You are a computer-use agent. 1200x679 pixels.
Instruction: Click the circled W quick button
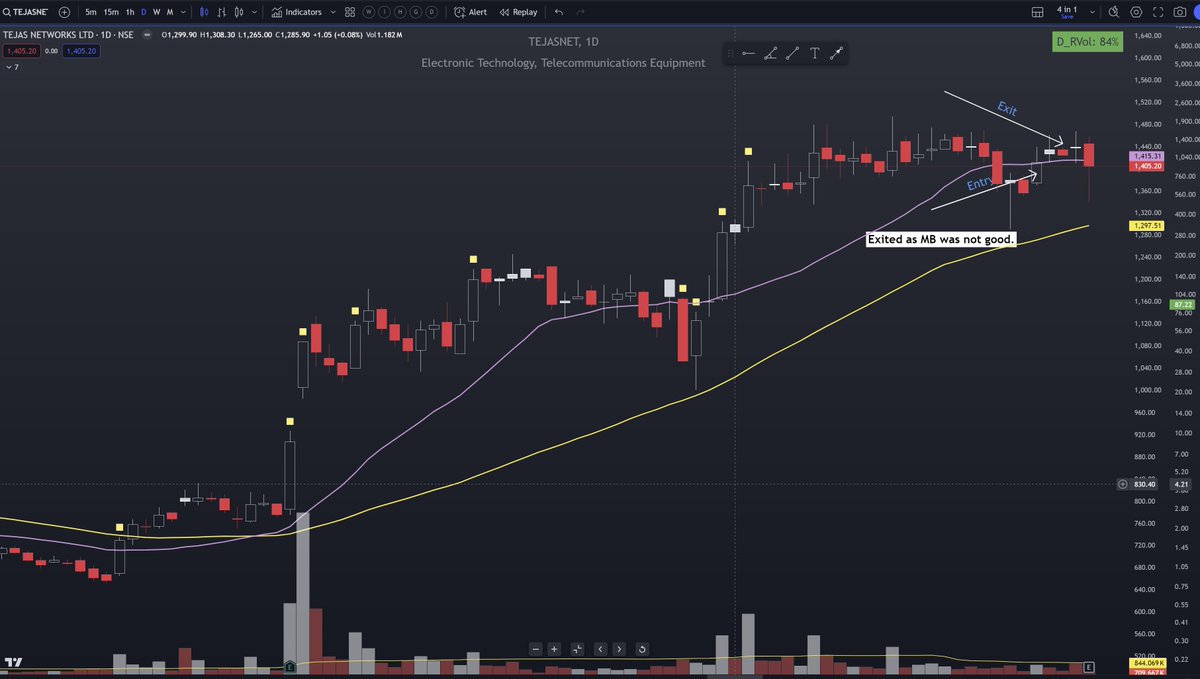coord(370,12)
